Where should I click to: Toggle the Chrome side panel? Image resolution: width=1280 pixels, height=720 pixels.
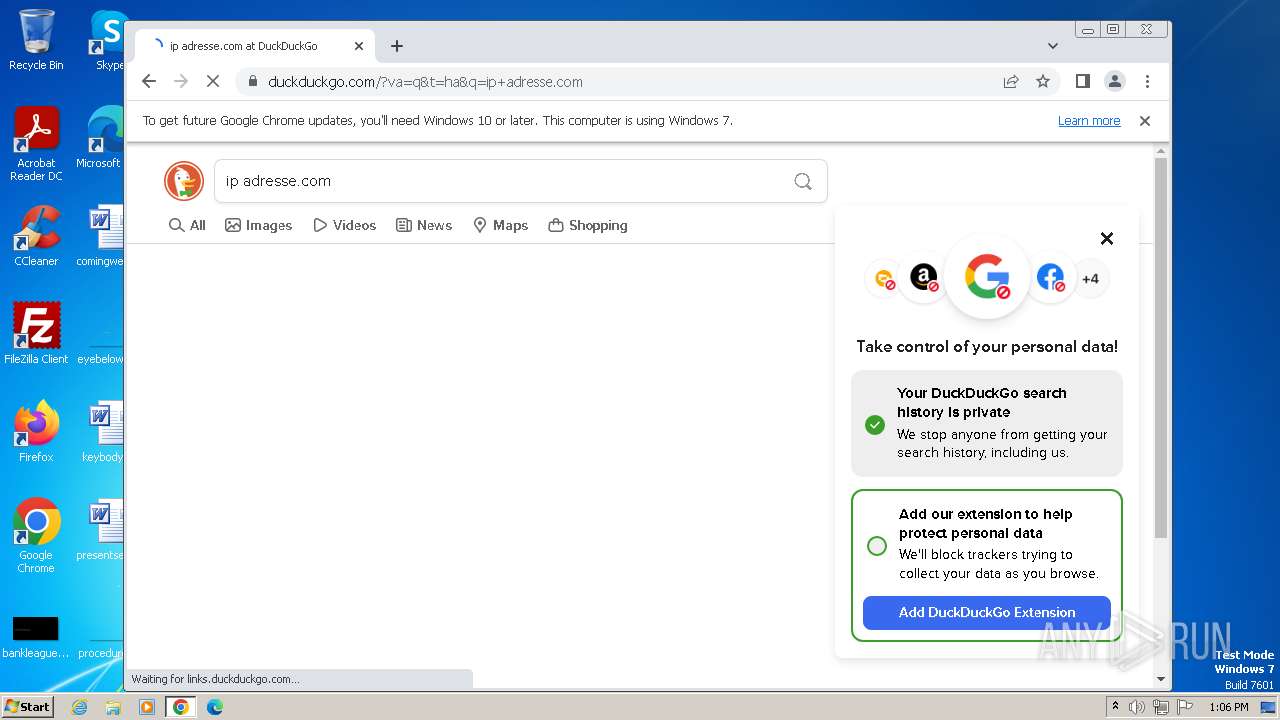tap(1083, 82)
